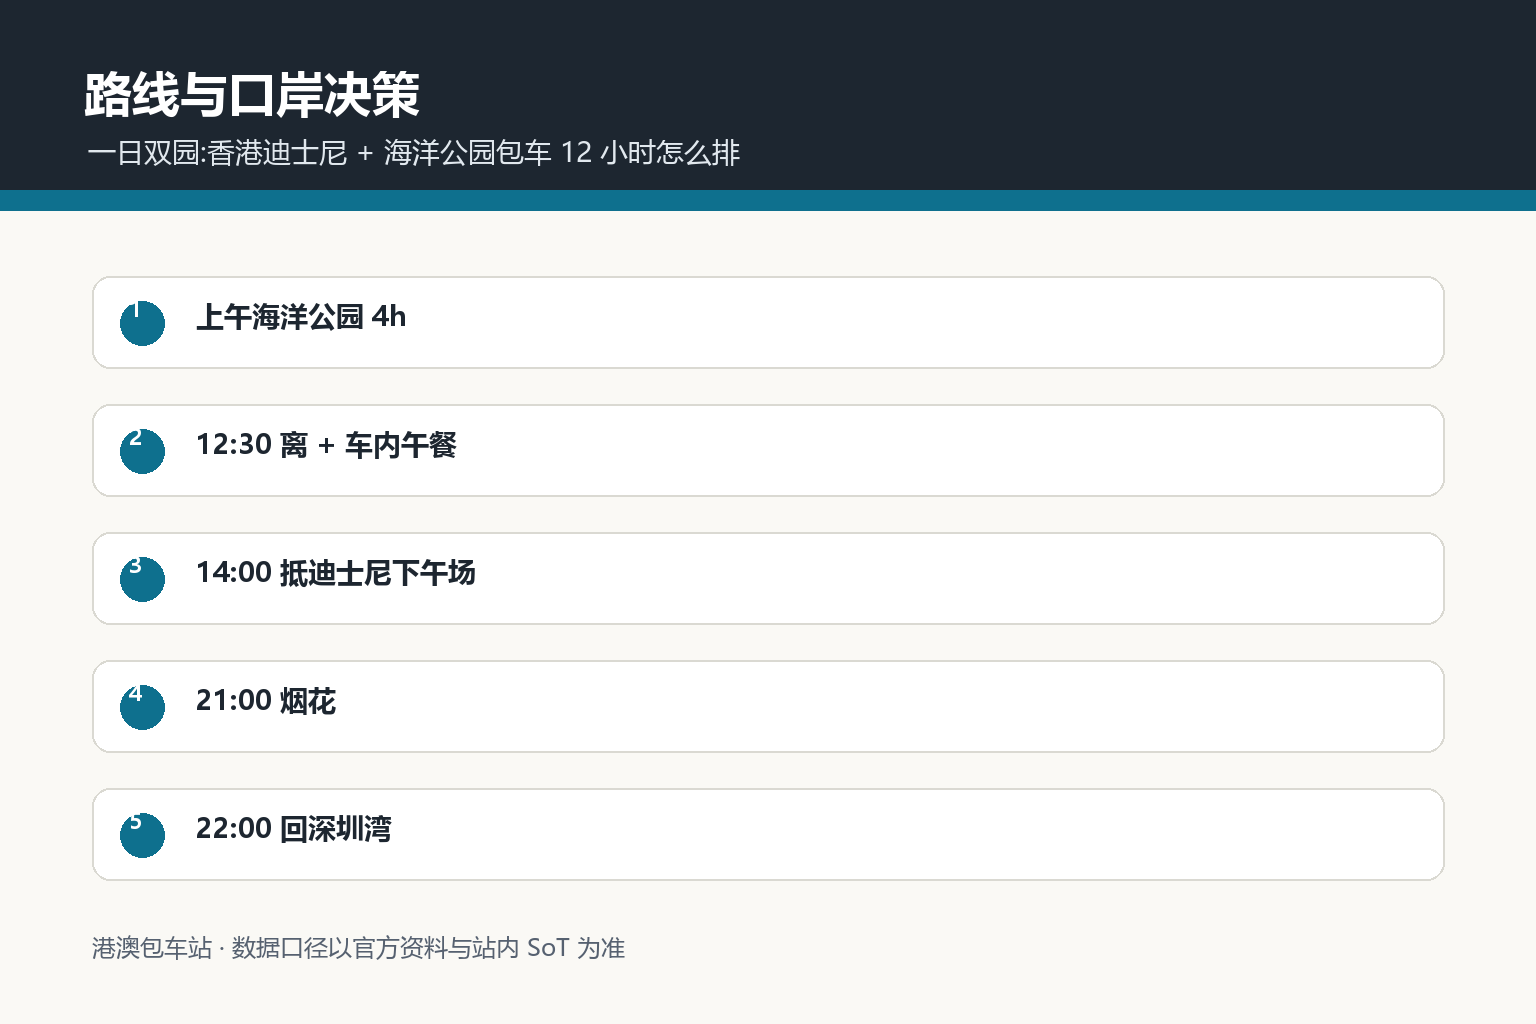The height and width of the screenshot is (1024, 1536).
Task: Click the step 4 numbered circle
Action: tap(142, 707)
